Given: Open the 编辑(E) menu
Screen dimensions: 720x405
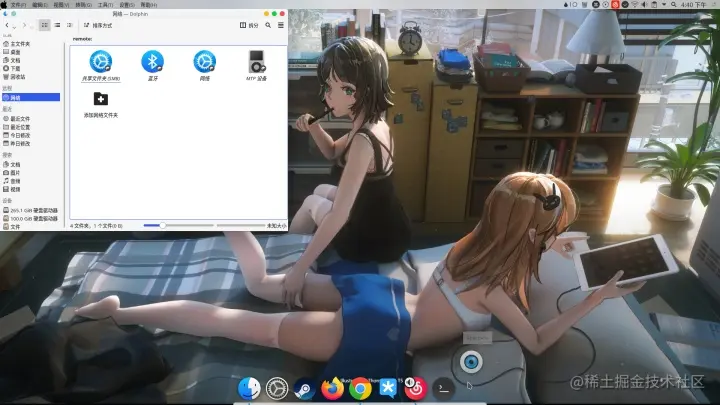Looking at the screenshot, I should [40, 5].
